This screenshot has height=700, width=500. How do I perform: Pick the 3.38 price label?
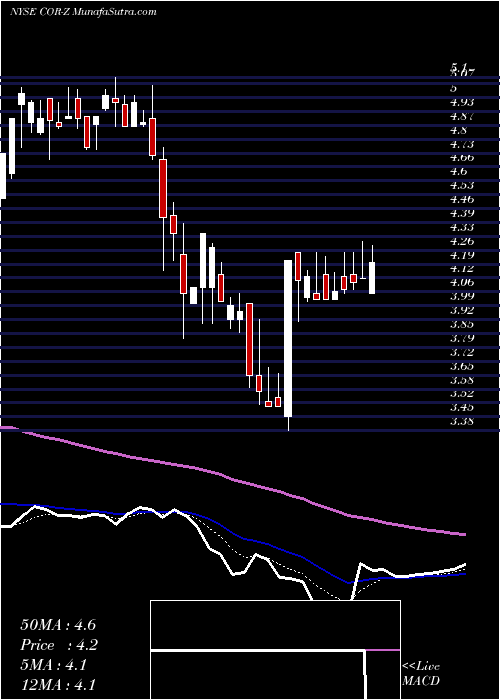[462, 421]
